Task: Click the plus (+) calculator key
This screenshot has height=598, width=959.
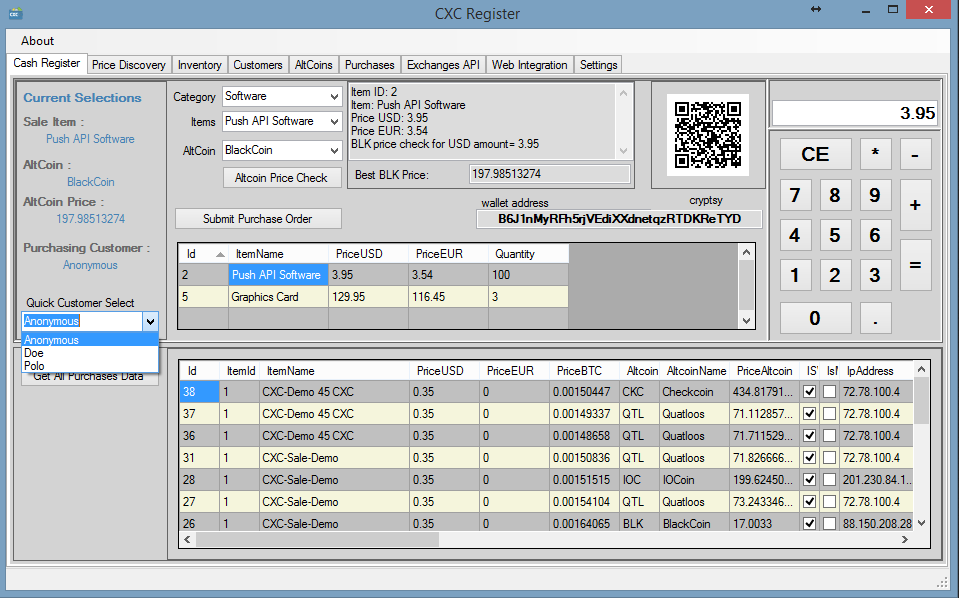Action: tap(915, 205)
